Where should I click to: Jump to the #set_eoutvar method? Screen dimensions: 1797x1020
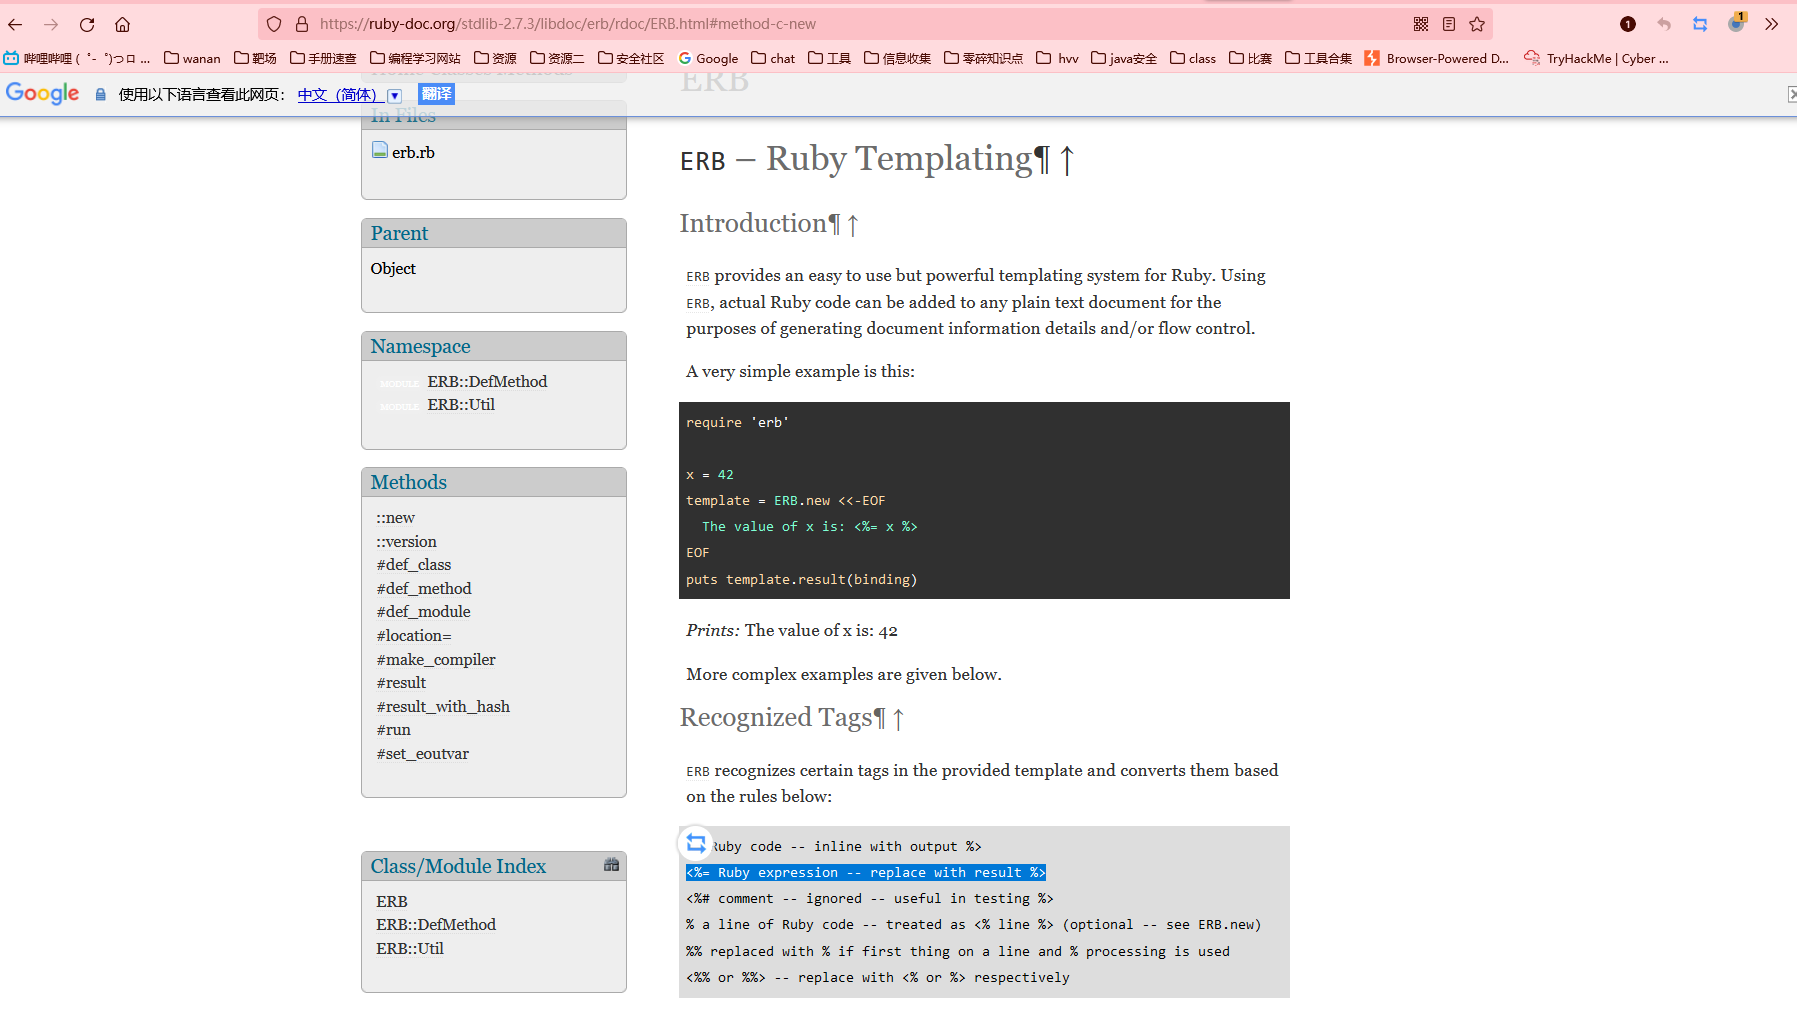pos(422,753)
